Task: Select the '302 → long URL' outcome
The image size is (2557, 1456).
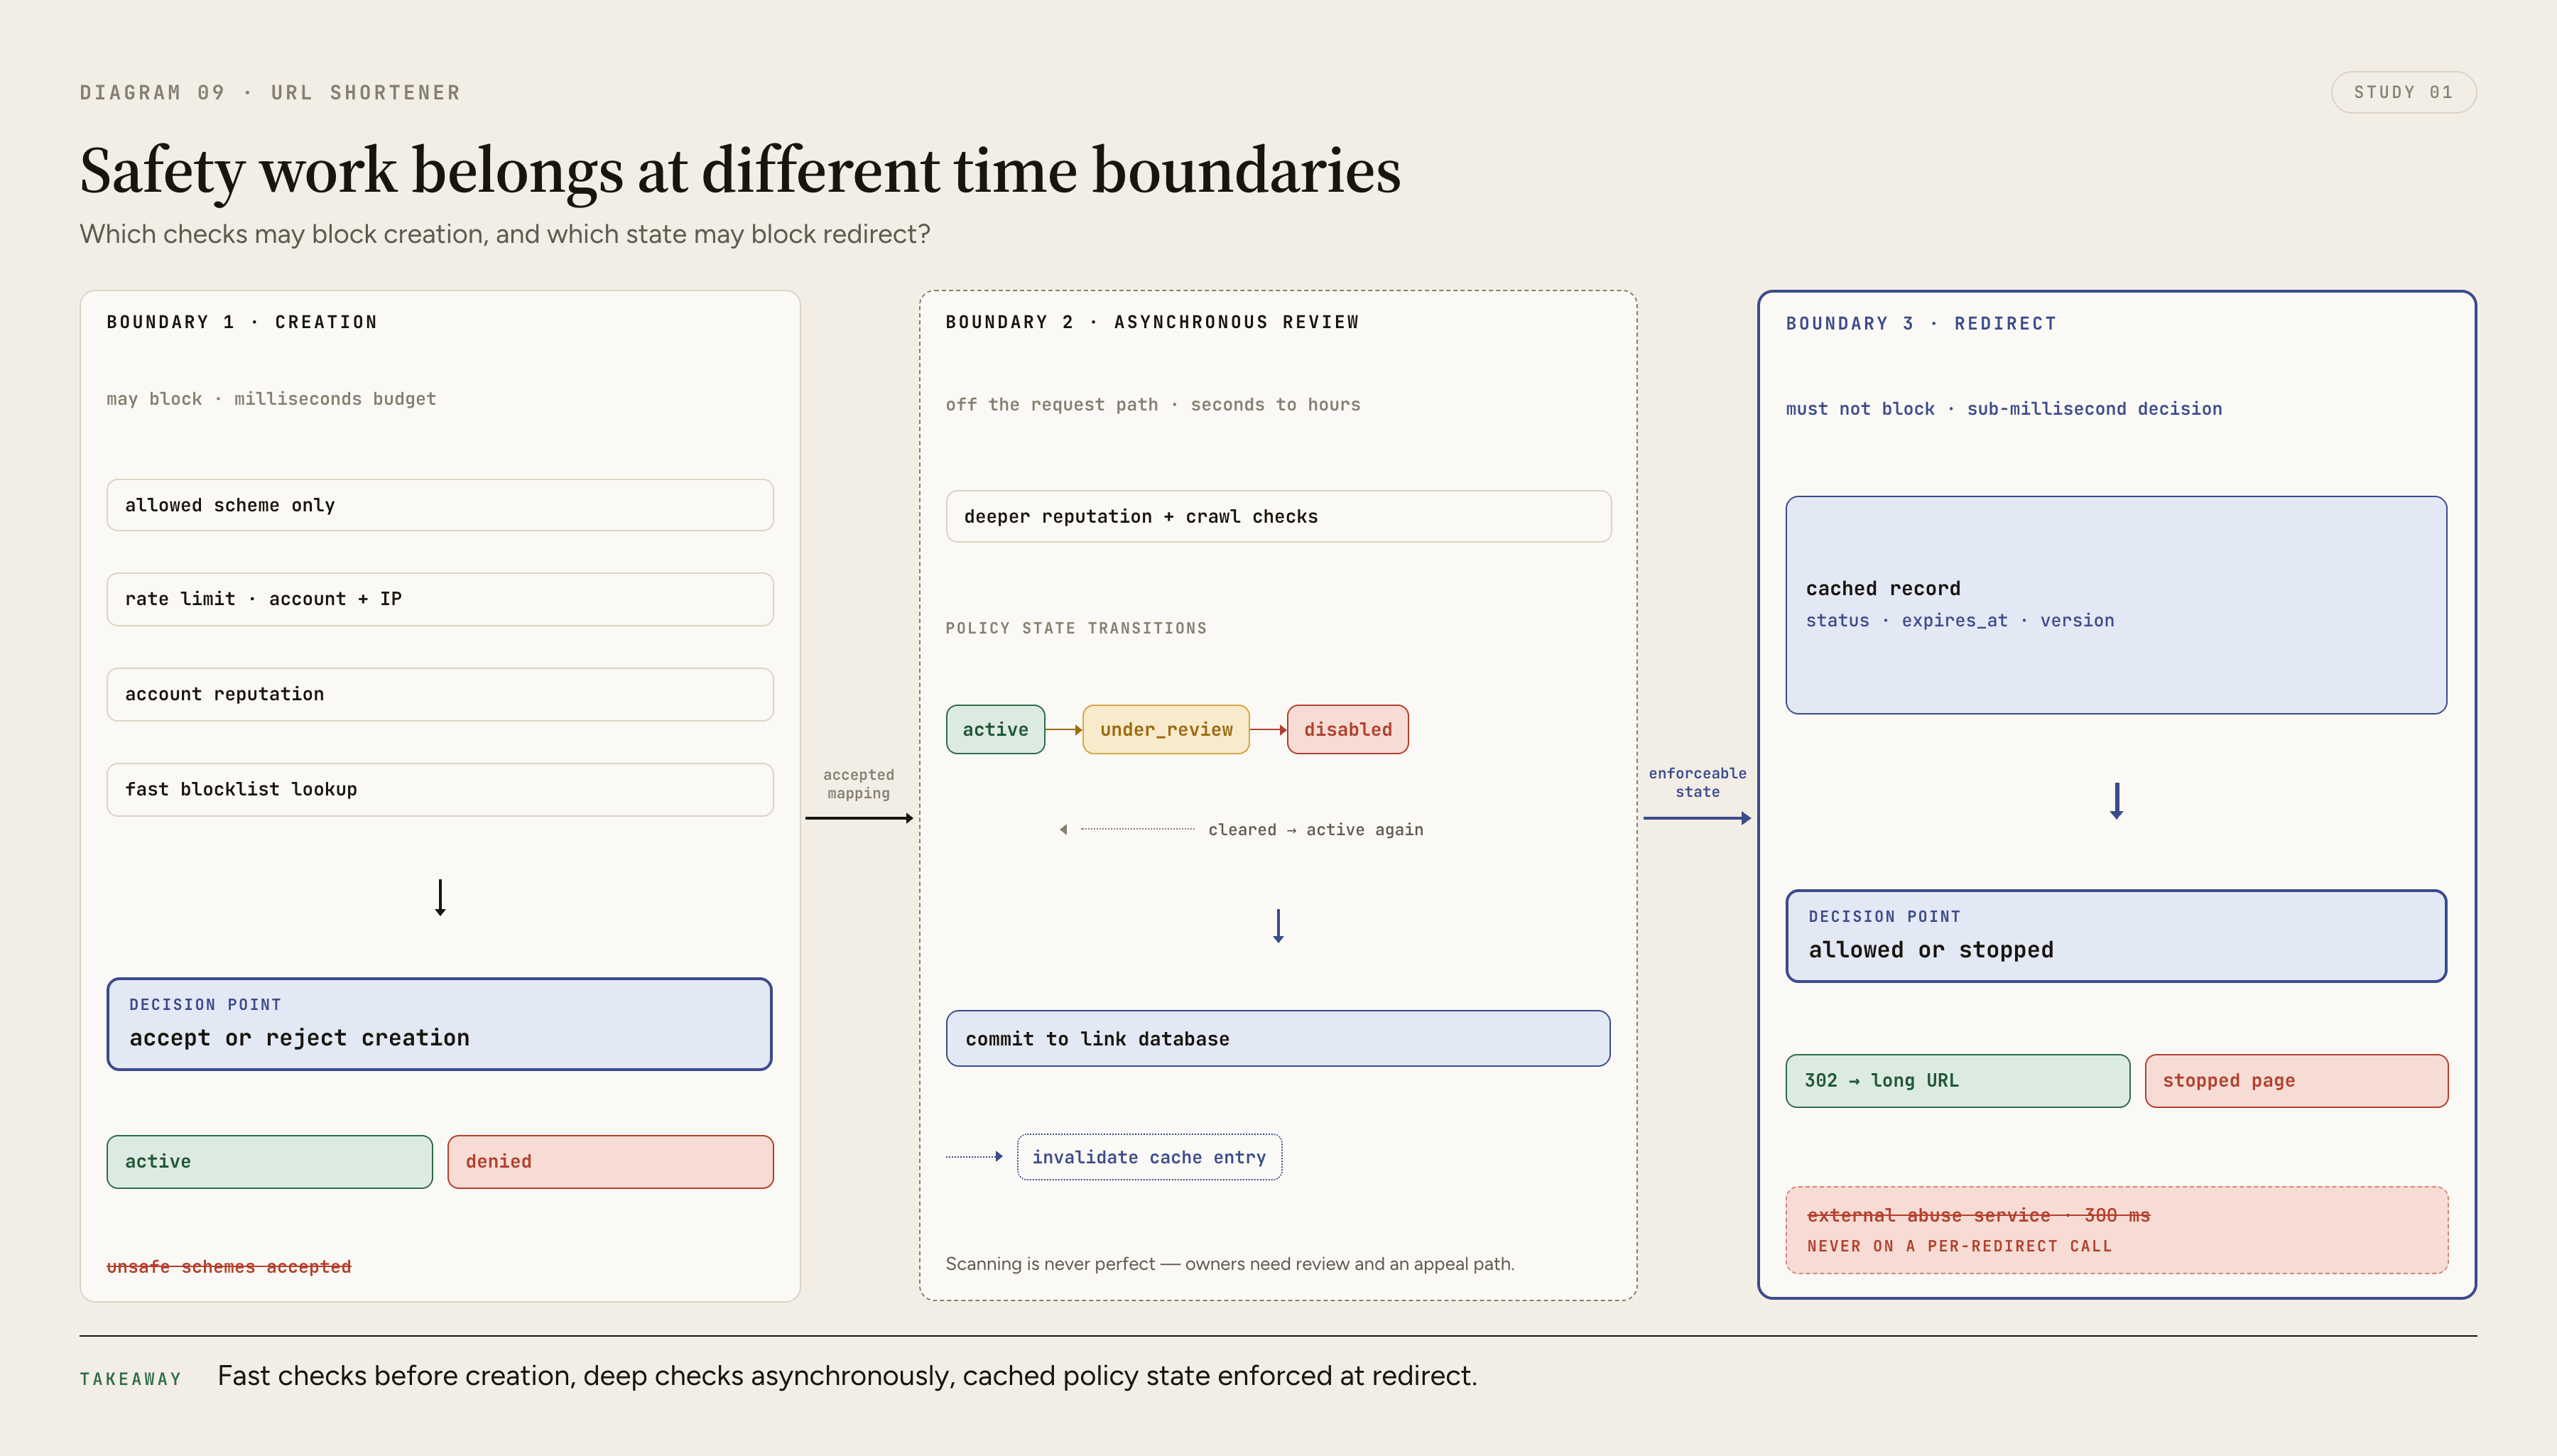Action: pyautogui.click(x=1958, y=1080)
